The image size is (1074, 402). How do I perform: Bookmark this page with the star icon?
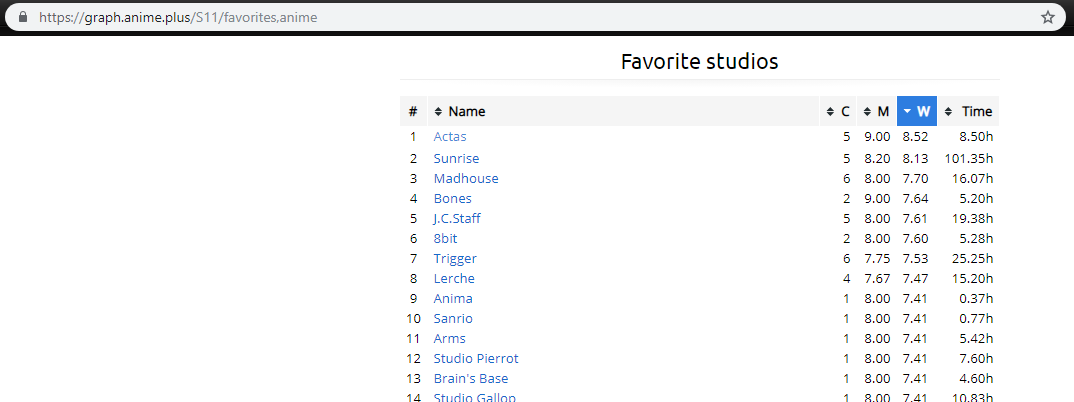click(x=1047, y=17)
